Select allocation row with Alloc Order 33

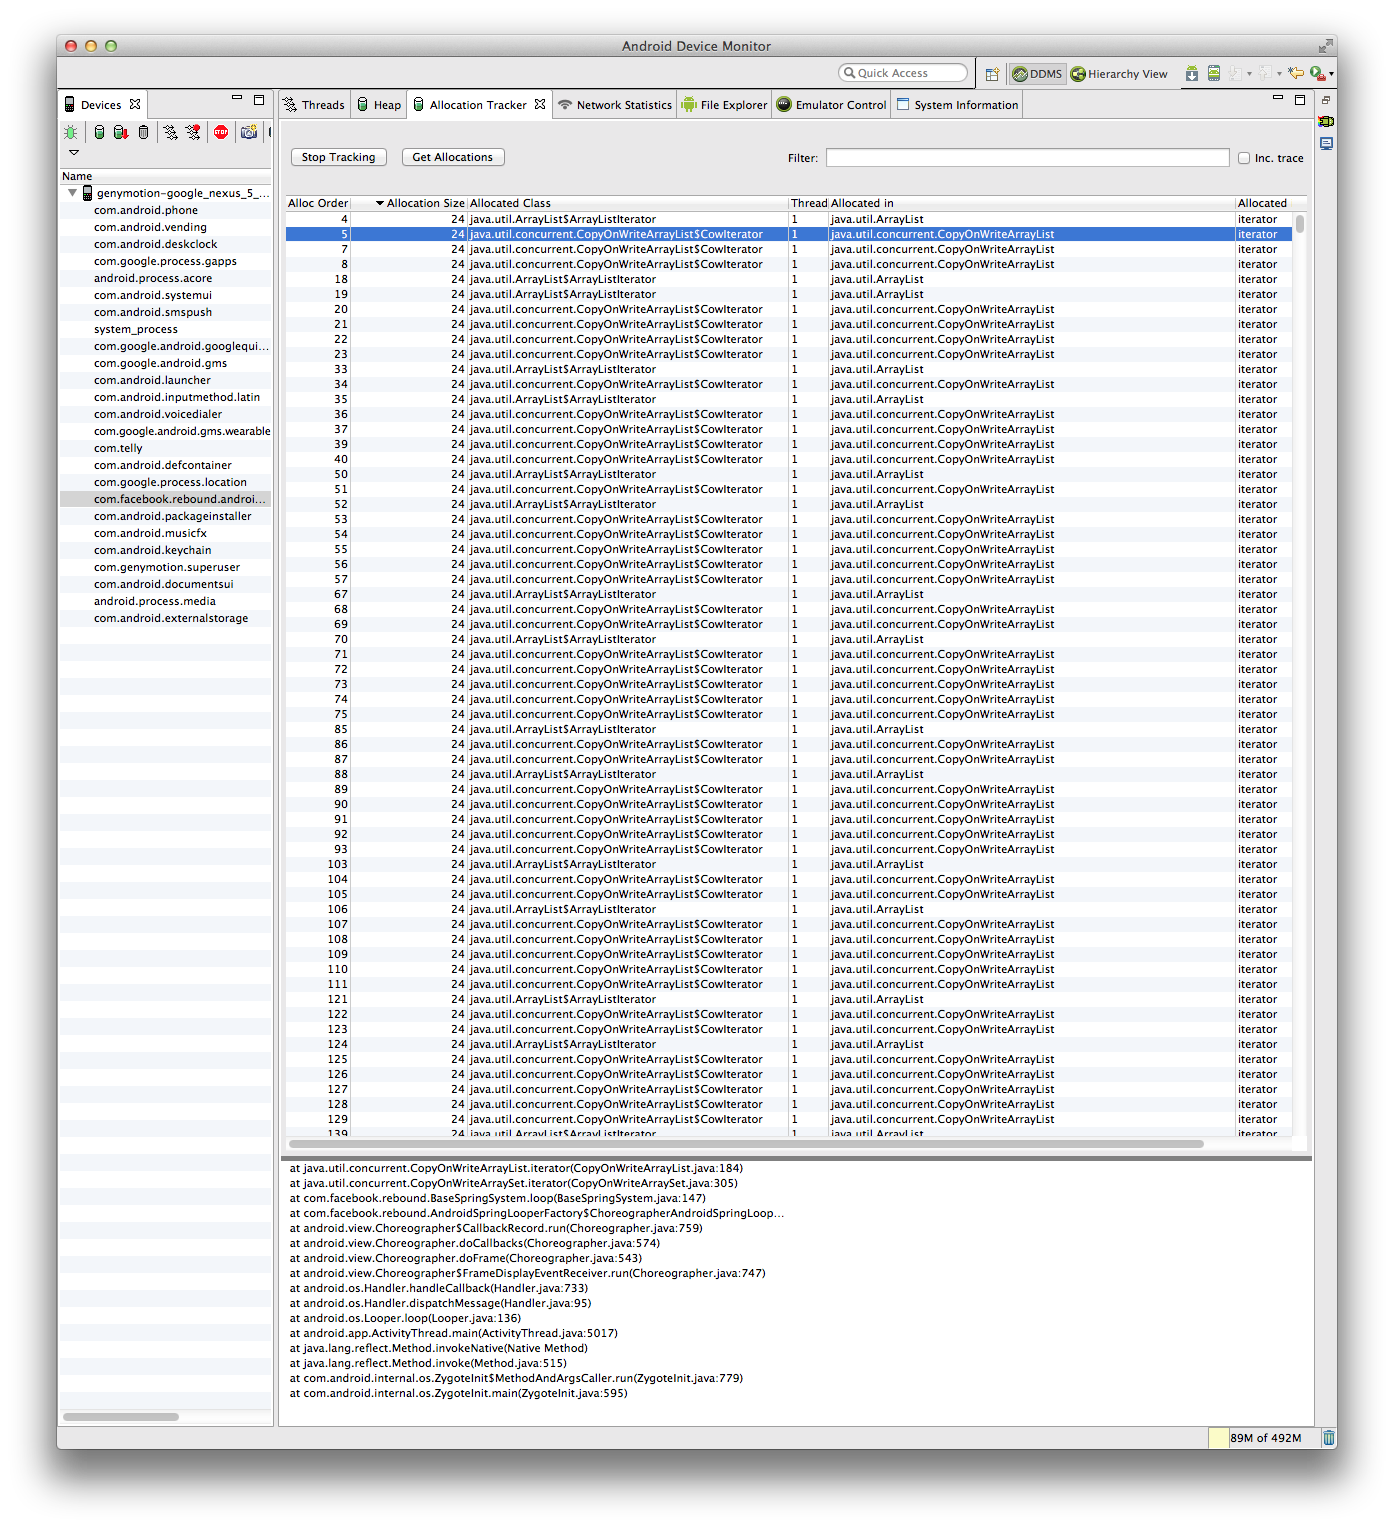(x=789, y=369)
